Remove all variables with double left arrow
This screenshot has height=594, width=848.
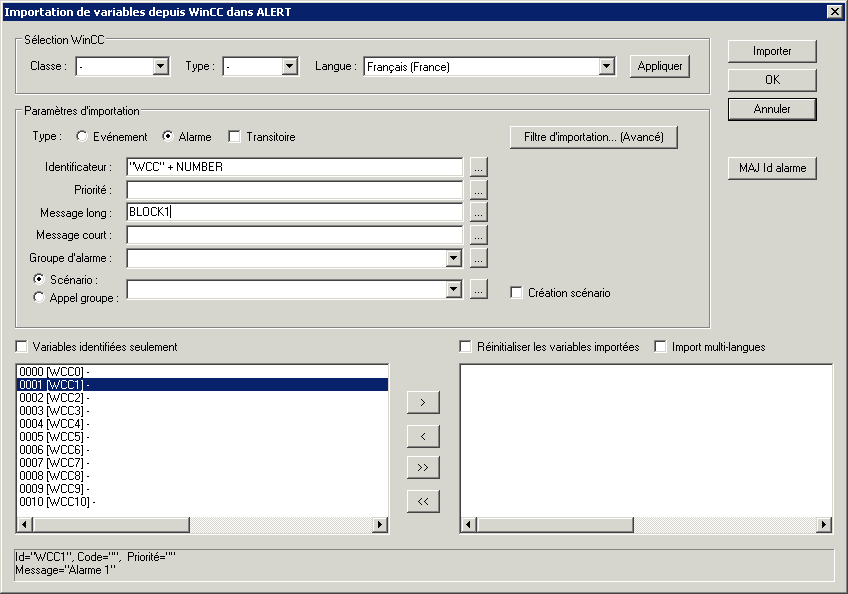[423, 501]
